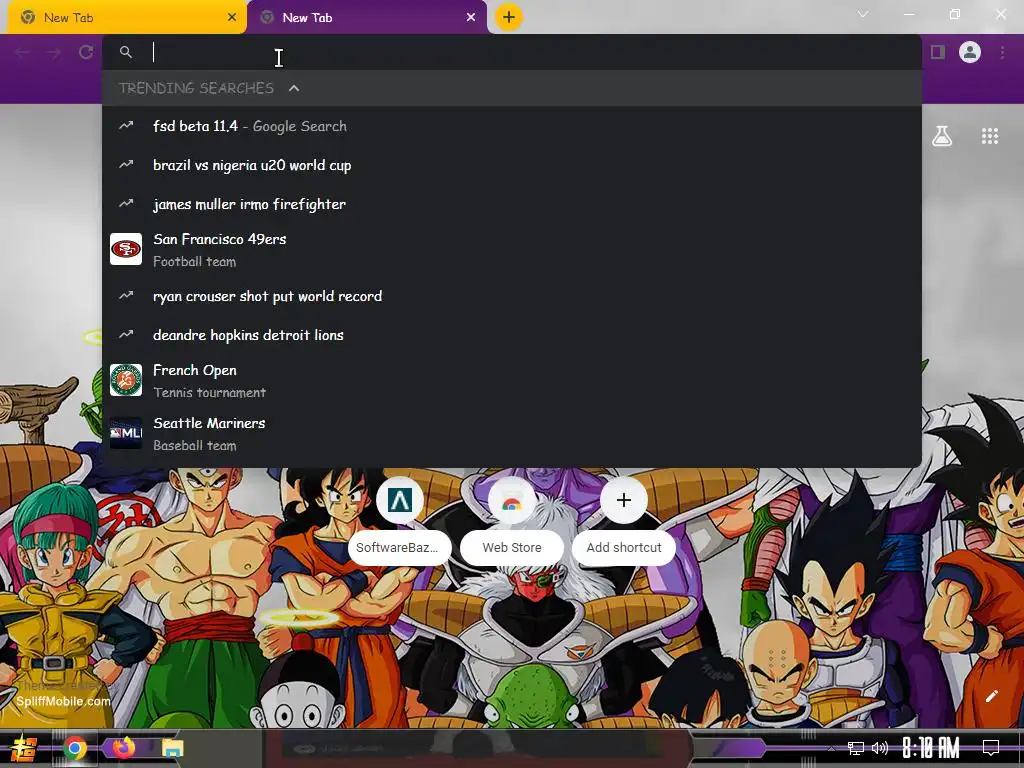Open Google Chrome from the taskbar
Viewport: 1024px width, 768px height.
[x=74, y=748]
